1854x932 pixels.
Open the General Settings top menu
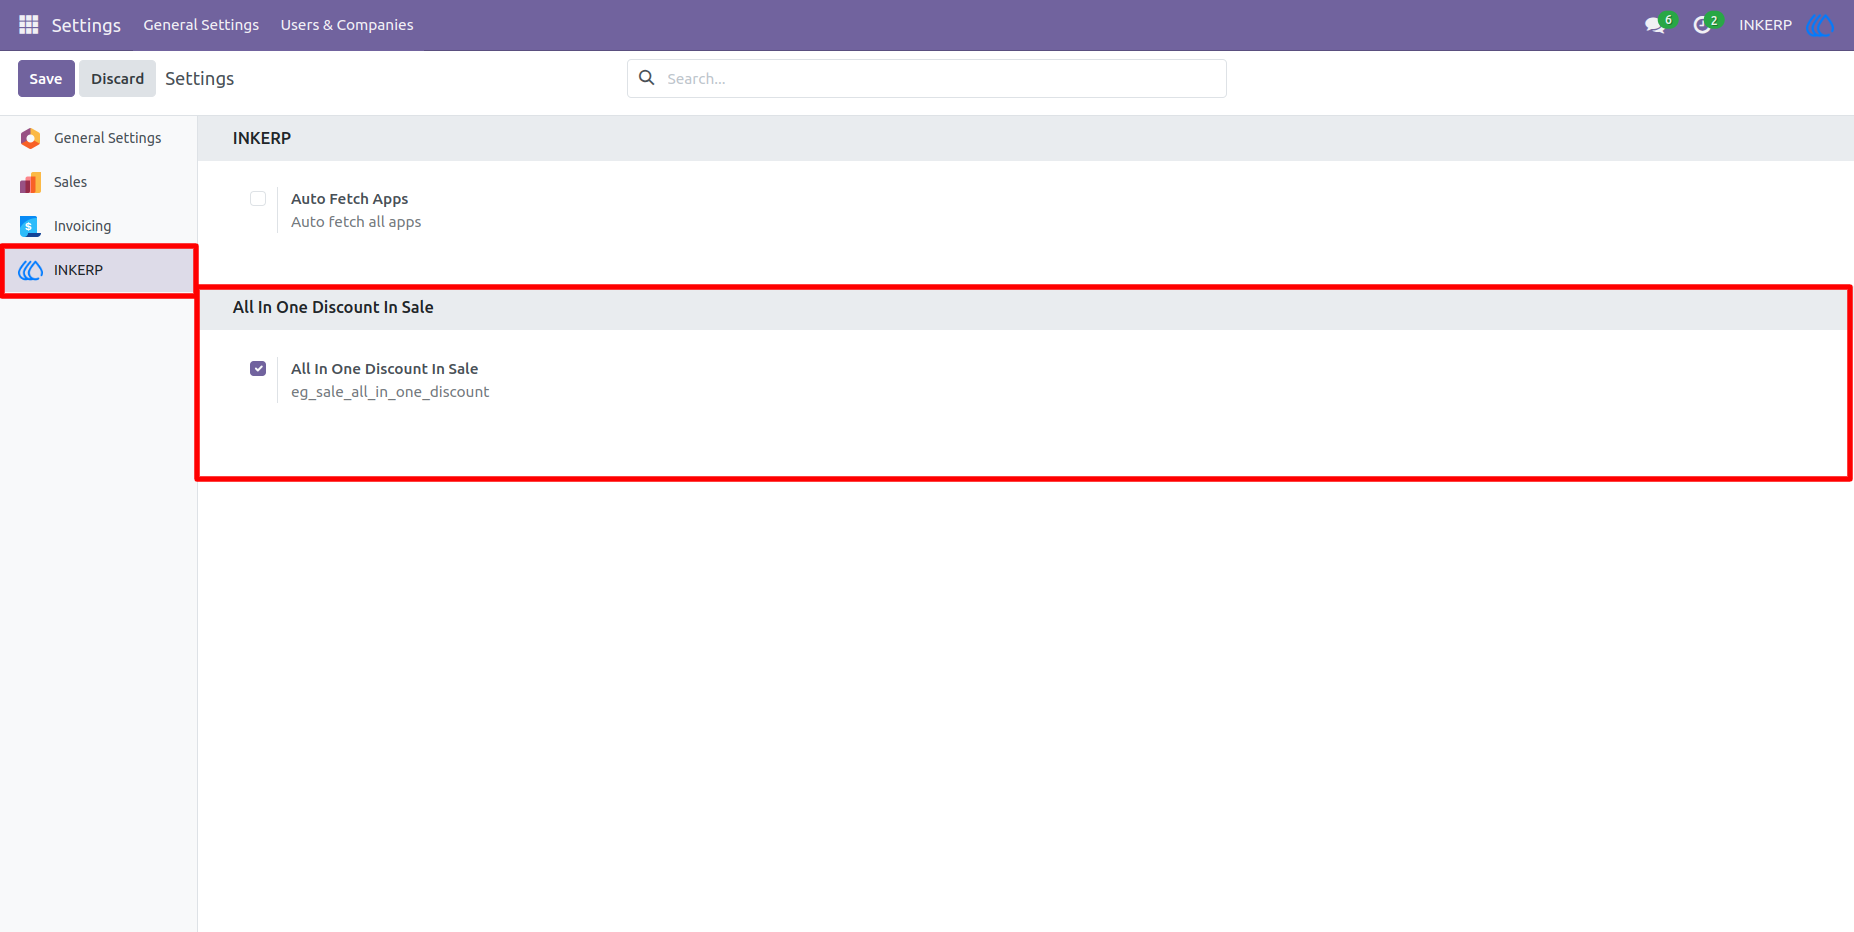(x=201, y=25)
